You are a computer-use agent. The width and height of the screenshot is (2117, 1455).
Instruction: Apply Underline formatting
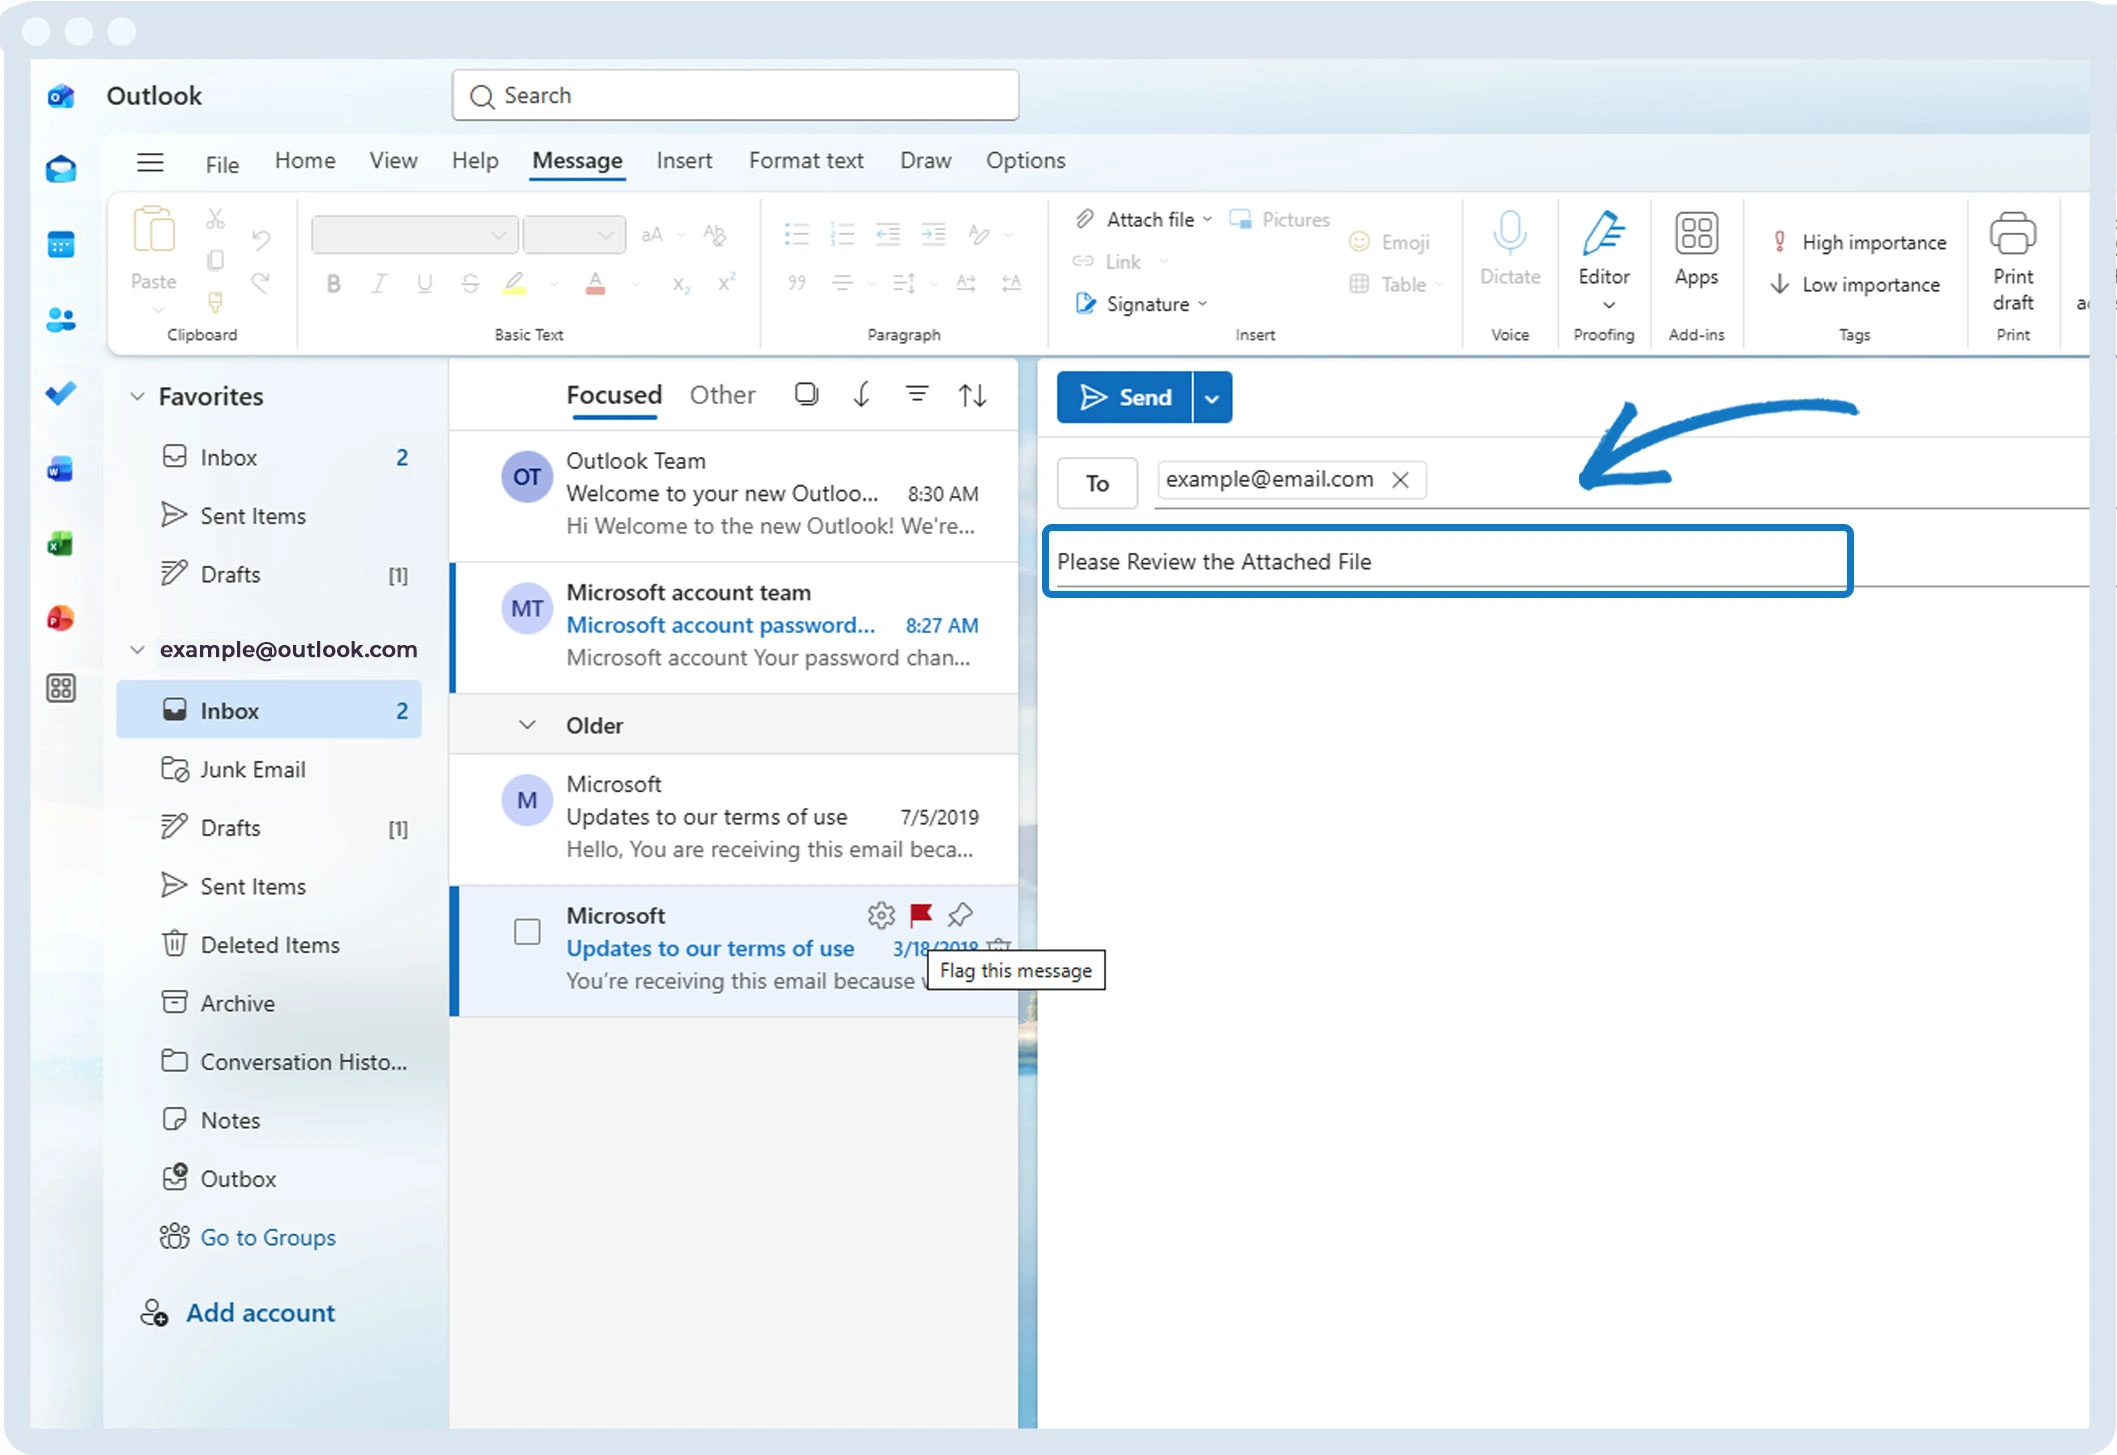[x=425, y=284]
